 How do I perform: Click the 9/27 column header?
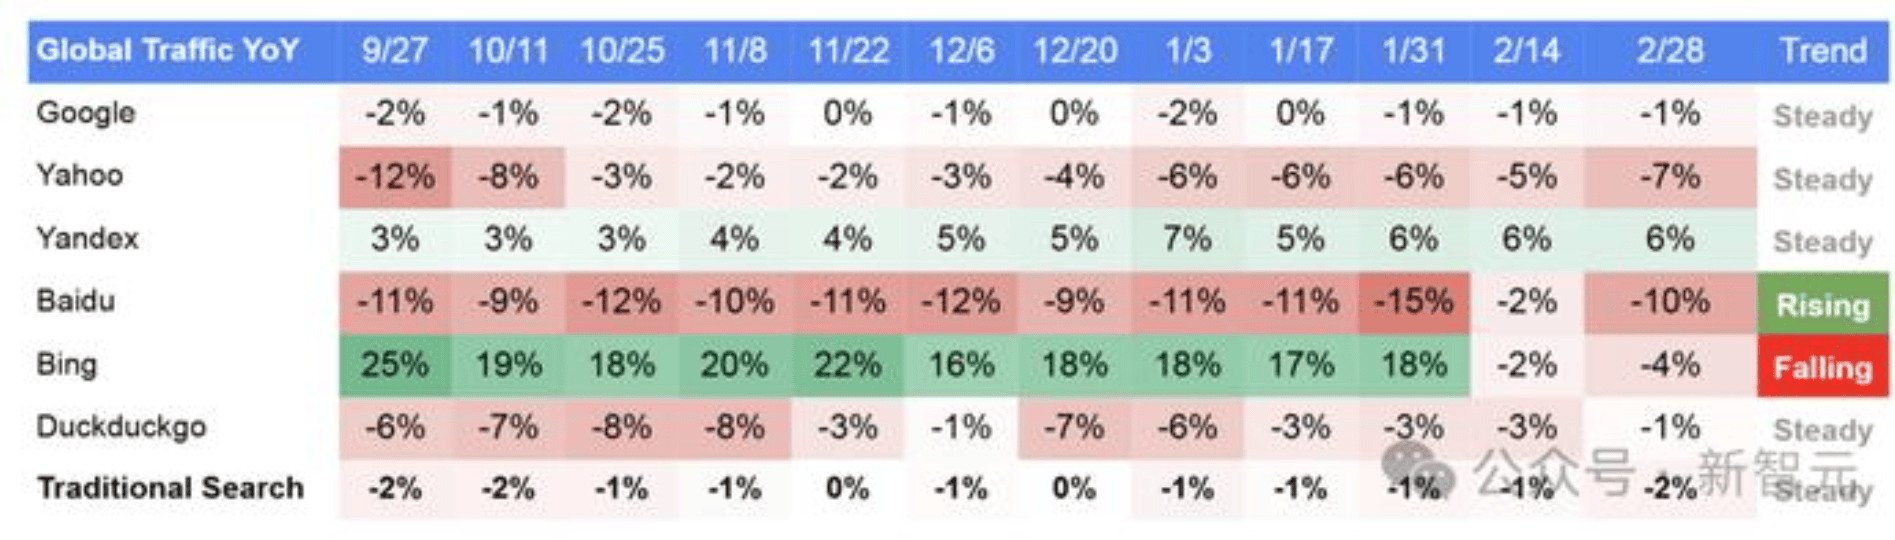(x=394, y=50)
